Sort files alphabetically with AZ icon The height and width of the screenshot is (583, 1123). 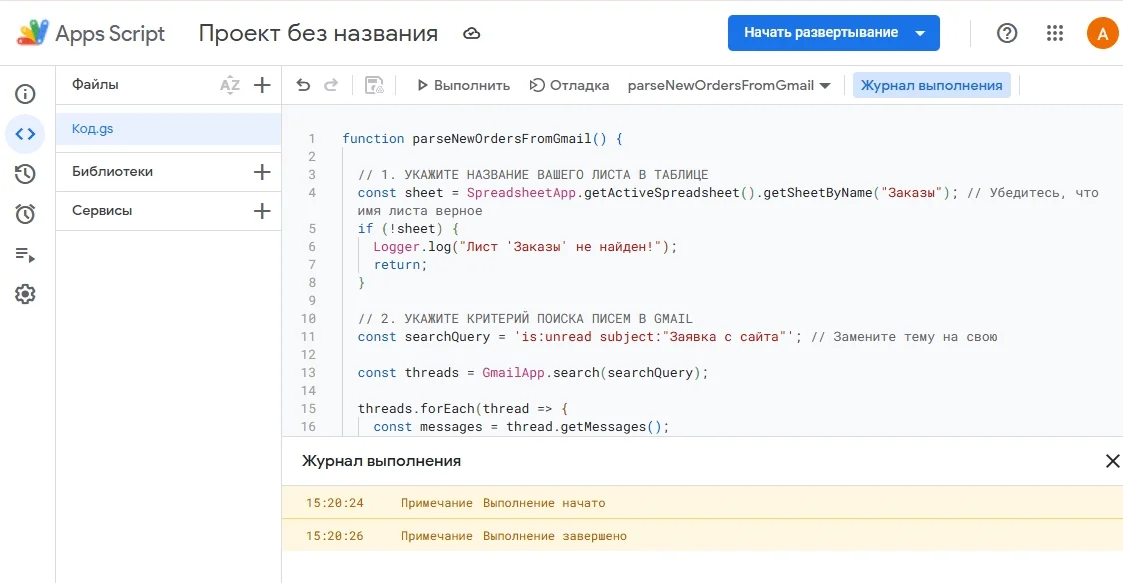click(x=230, y=85)
